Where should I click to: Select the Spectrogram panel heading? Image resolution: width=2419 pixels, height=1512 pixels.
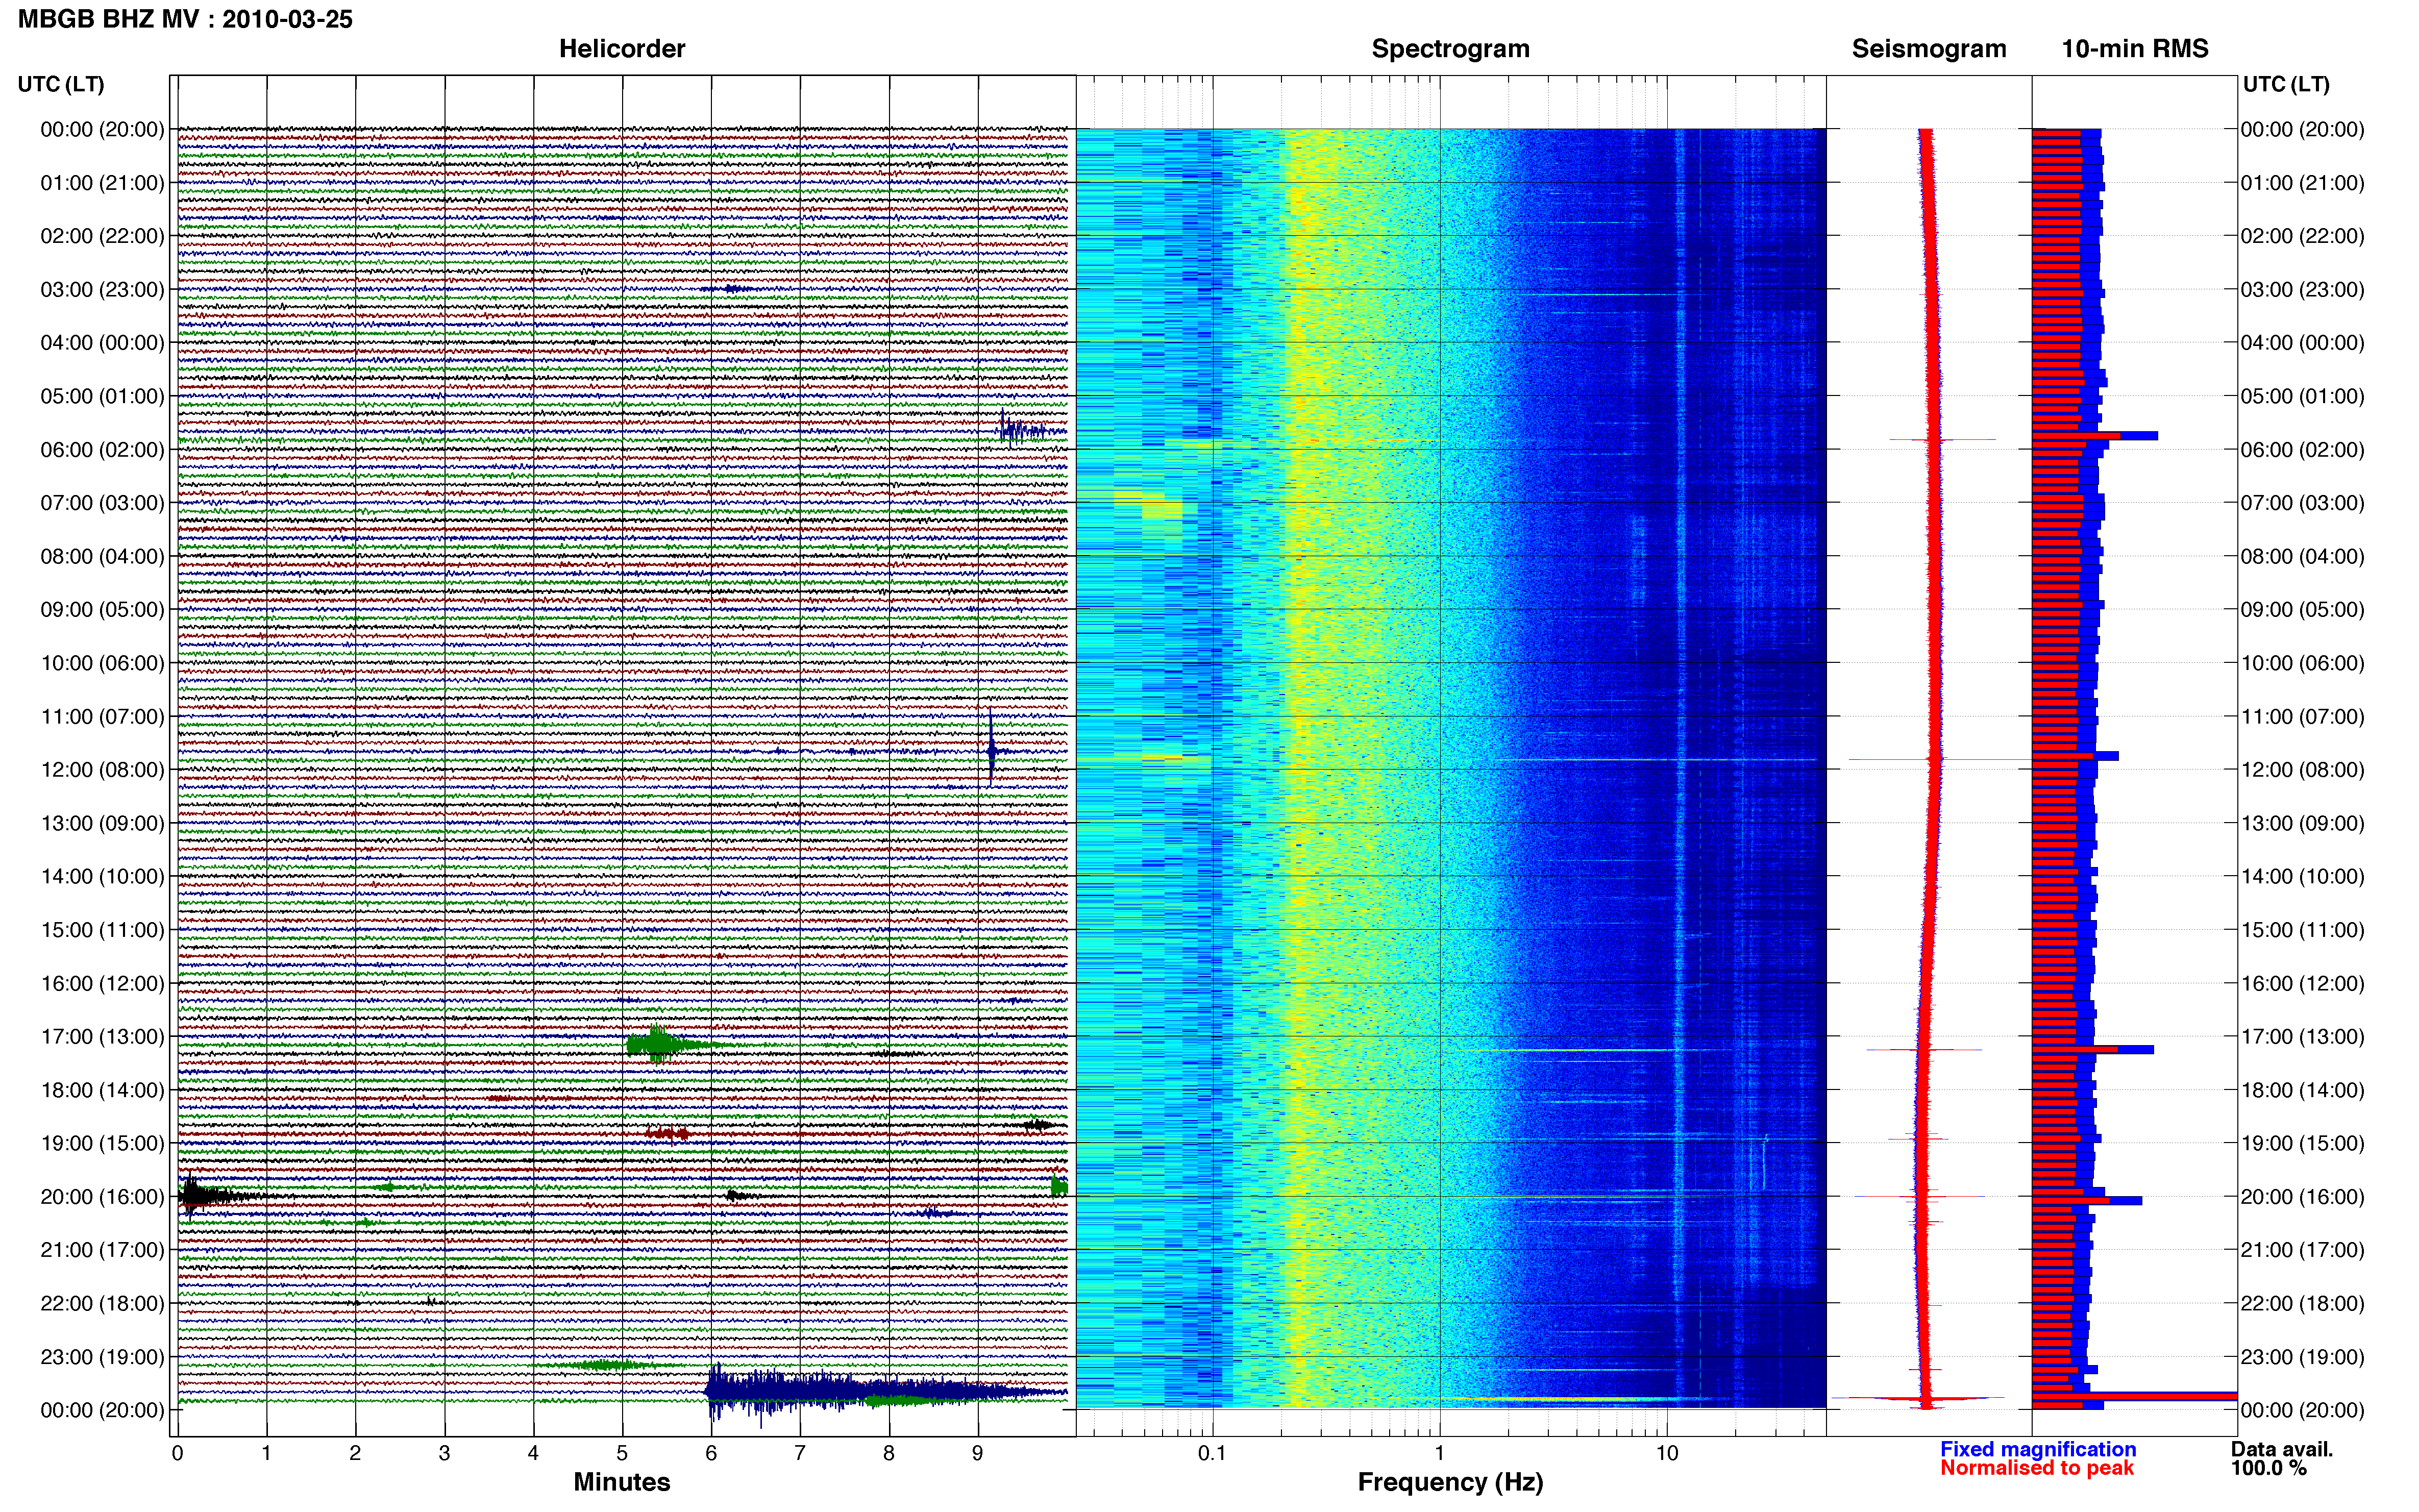coord(1450,49)
